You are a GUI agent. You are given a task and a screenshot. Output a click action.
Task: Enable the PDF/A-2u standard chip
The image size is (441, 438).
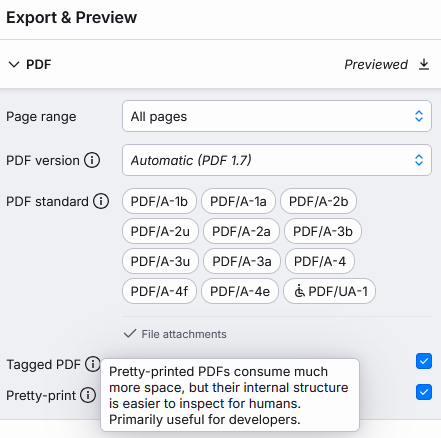160,231
